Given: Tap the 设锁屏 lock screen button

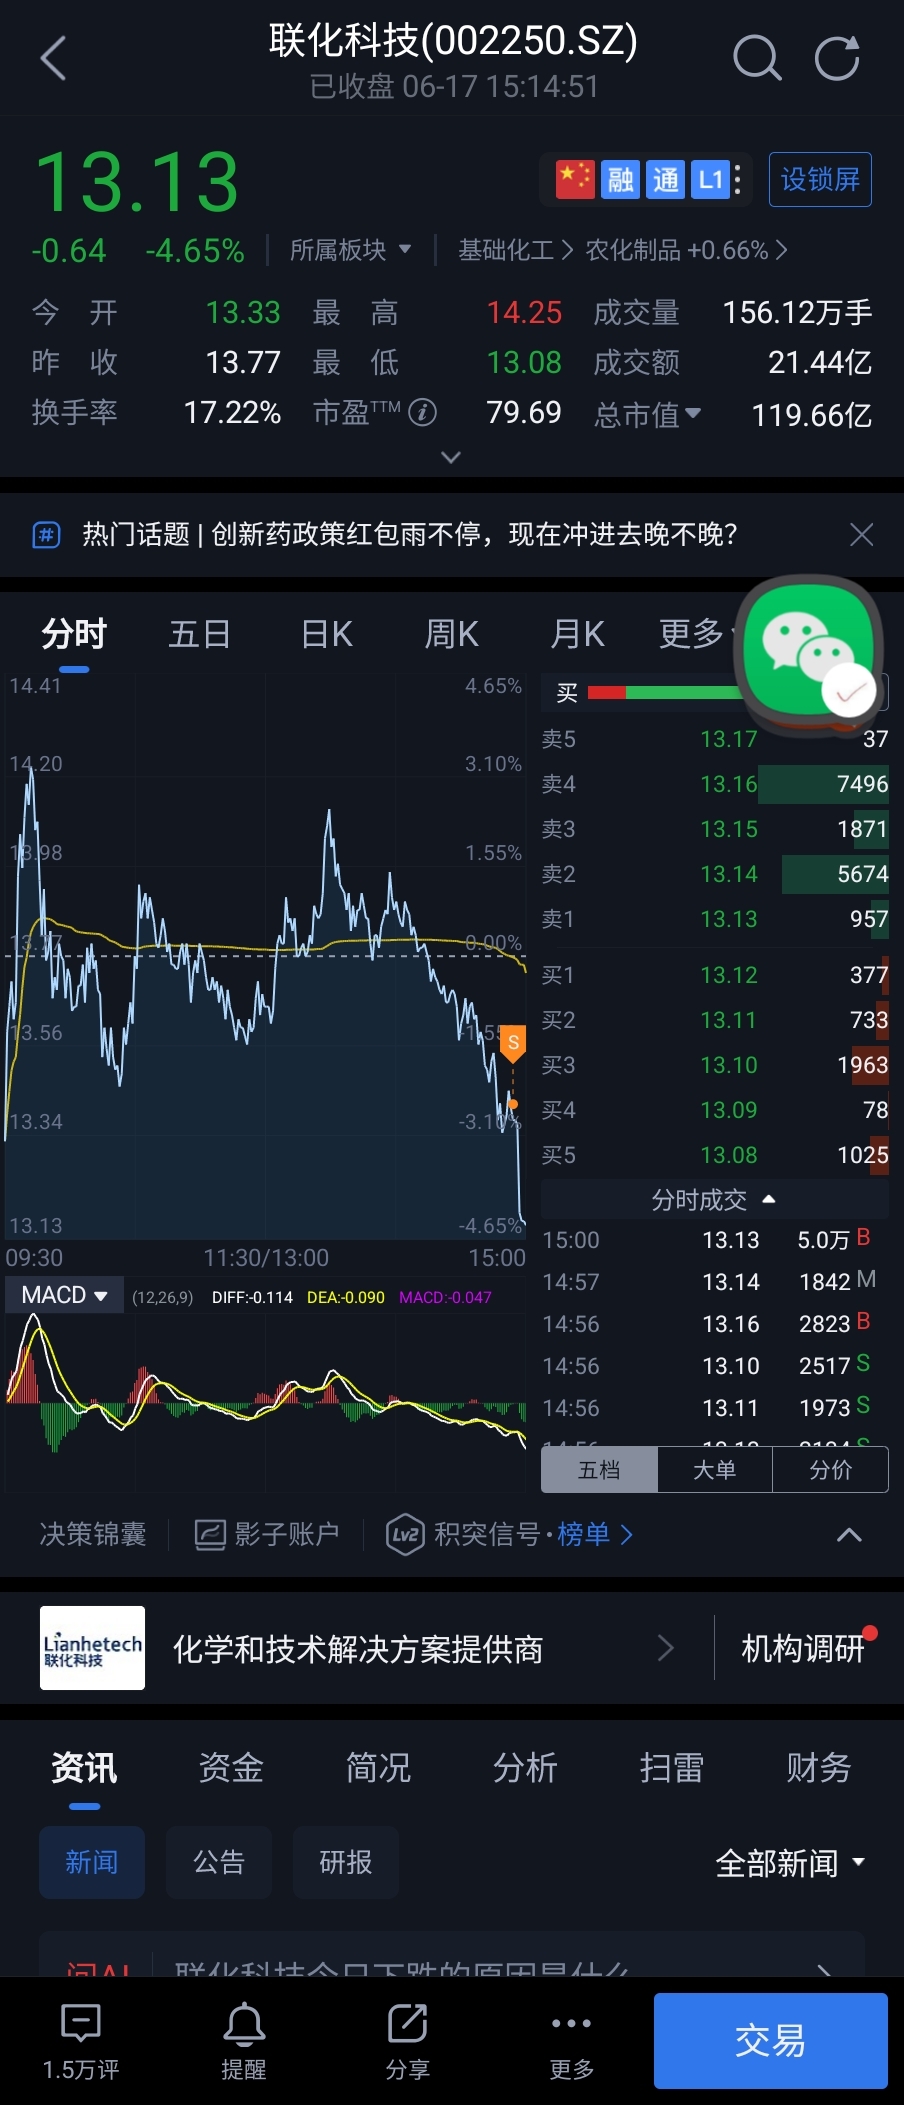Looking at the screenshot, I should click(x=820, y=180).
